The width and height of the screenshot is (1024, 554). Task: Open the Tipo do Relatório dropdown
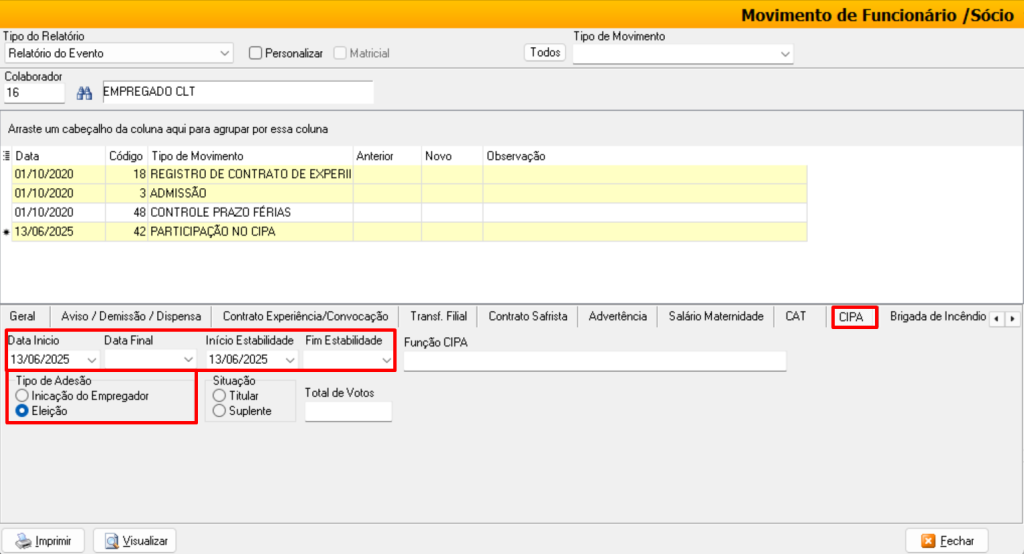point(225,53)
